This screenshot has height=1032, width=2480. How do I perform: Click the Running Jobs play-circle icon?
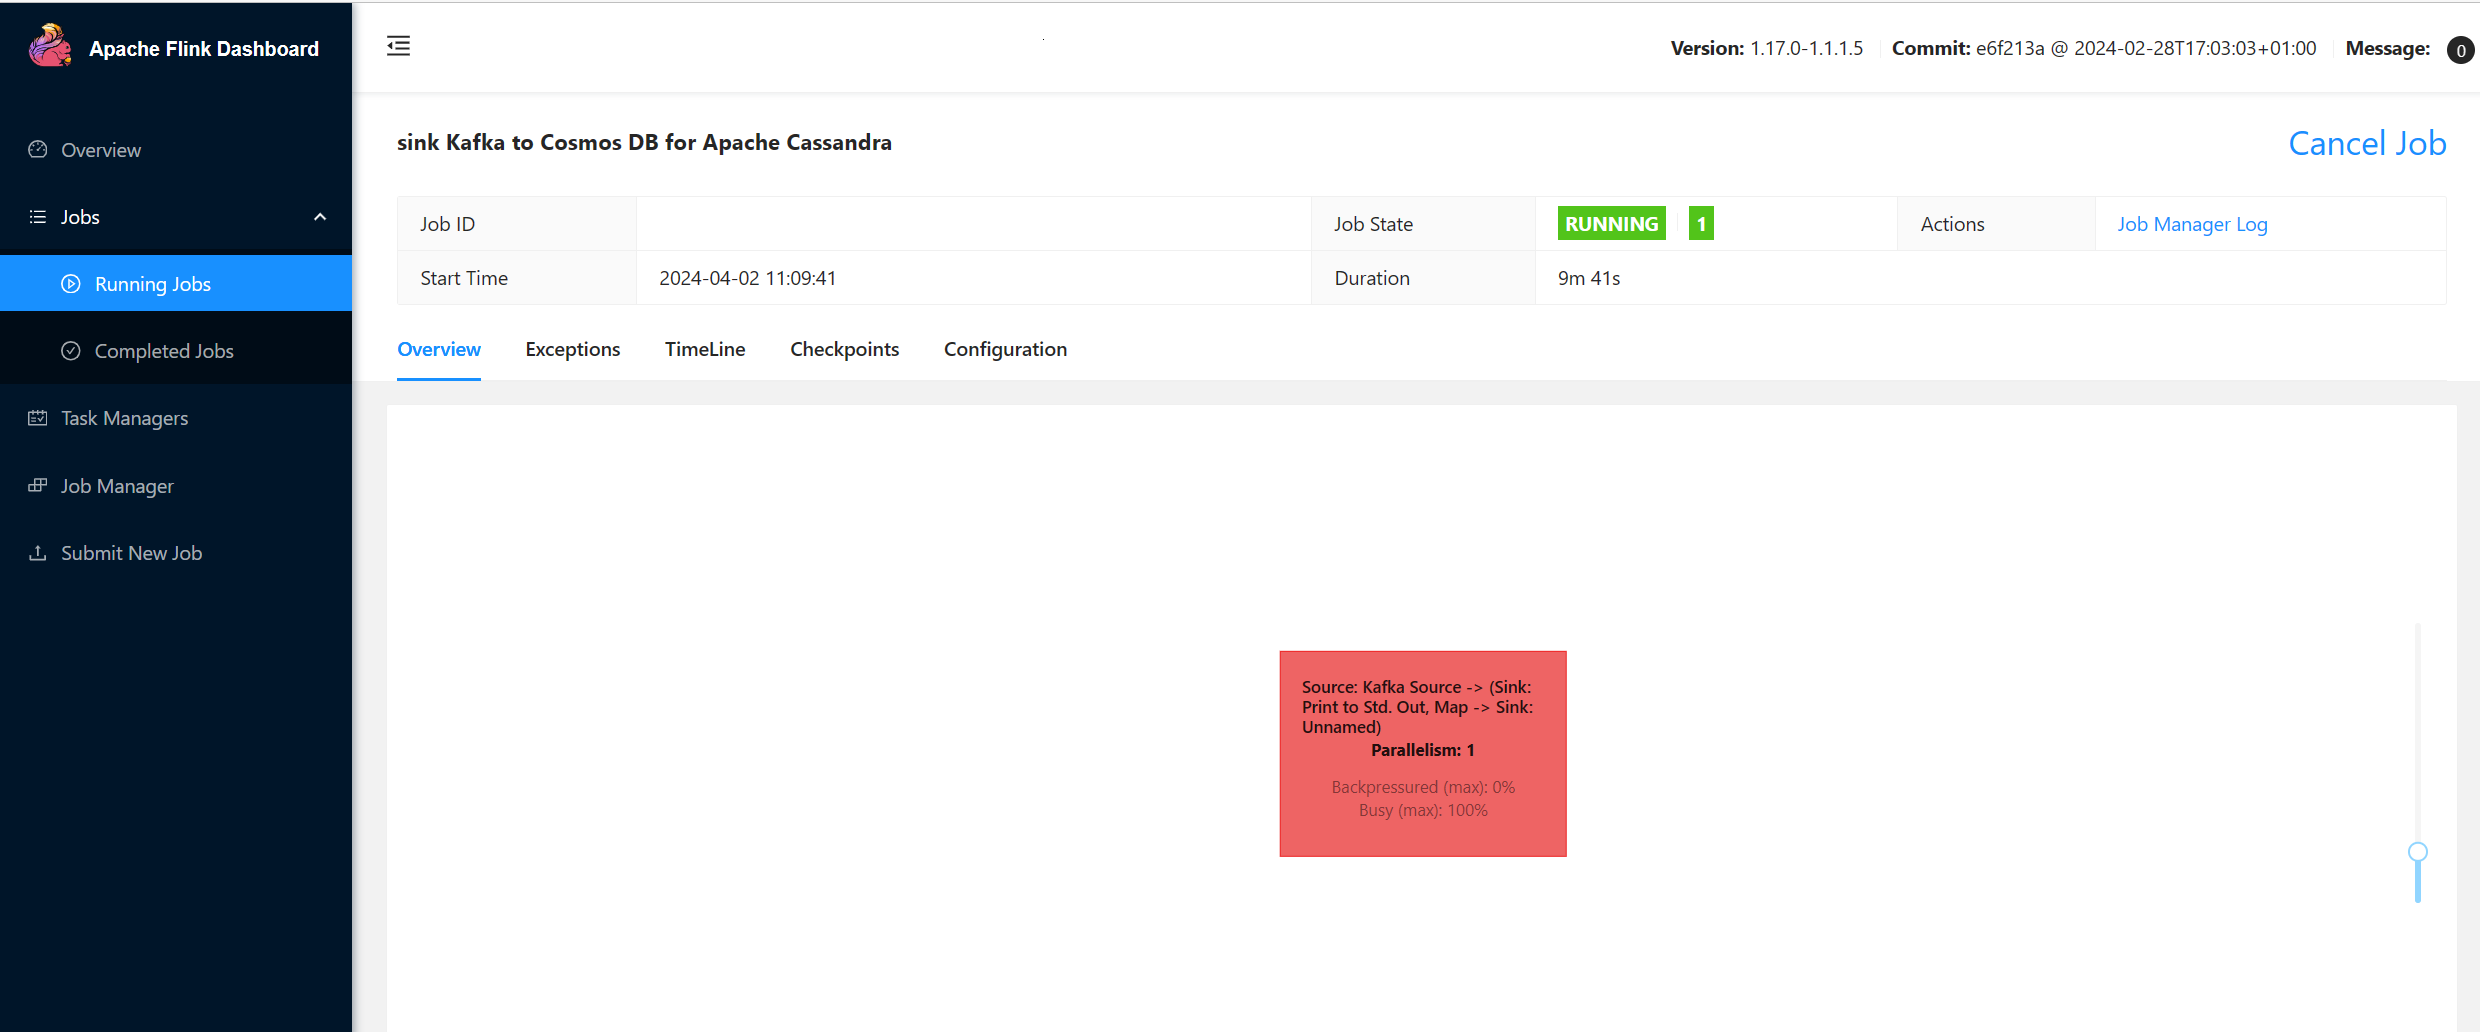click(71, 284)
